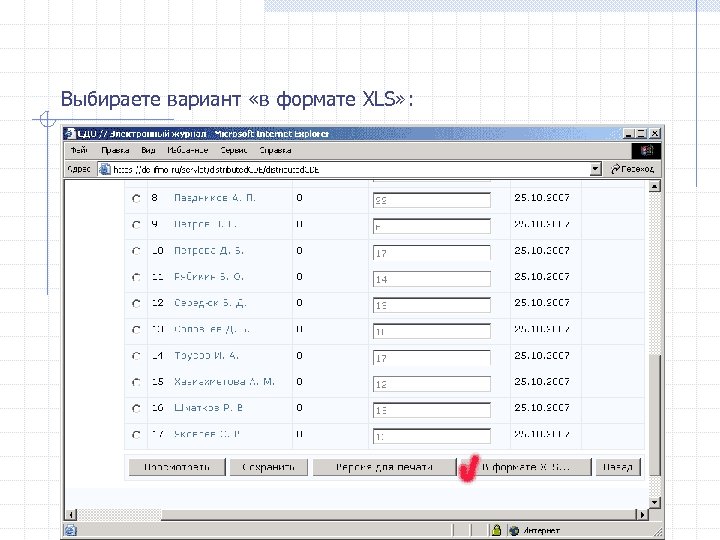Click the vertical scrollbar down arrow
This screenshot has width=720, height=540.
click(655, 502)
